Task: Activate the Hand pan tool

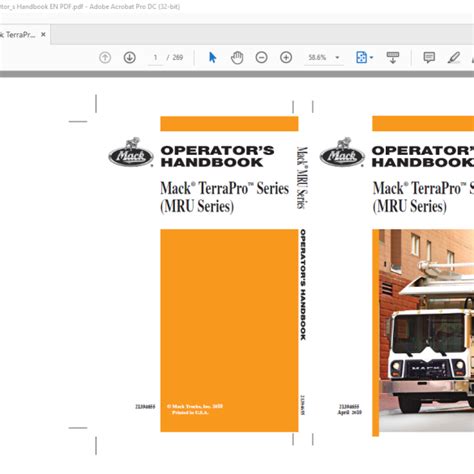Action: pos(237,58)
